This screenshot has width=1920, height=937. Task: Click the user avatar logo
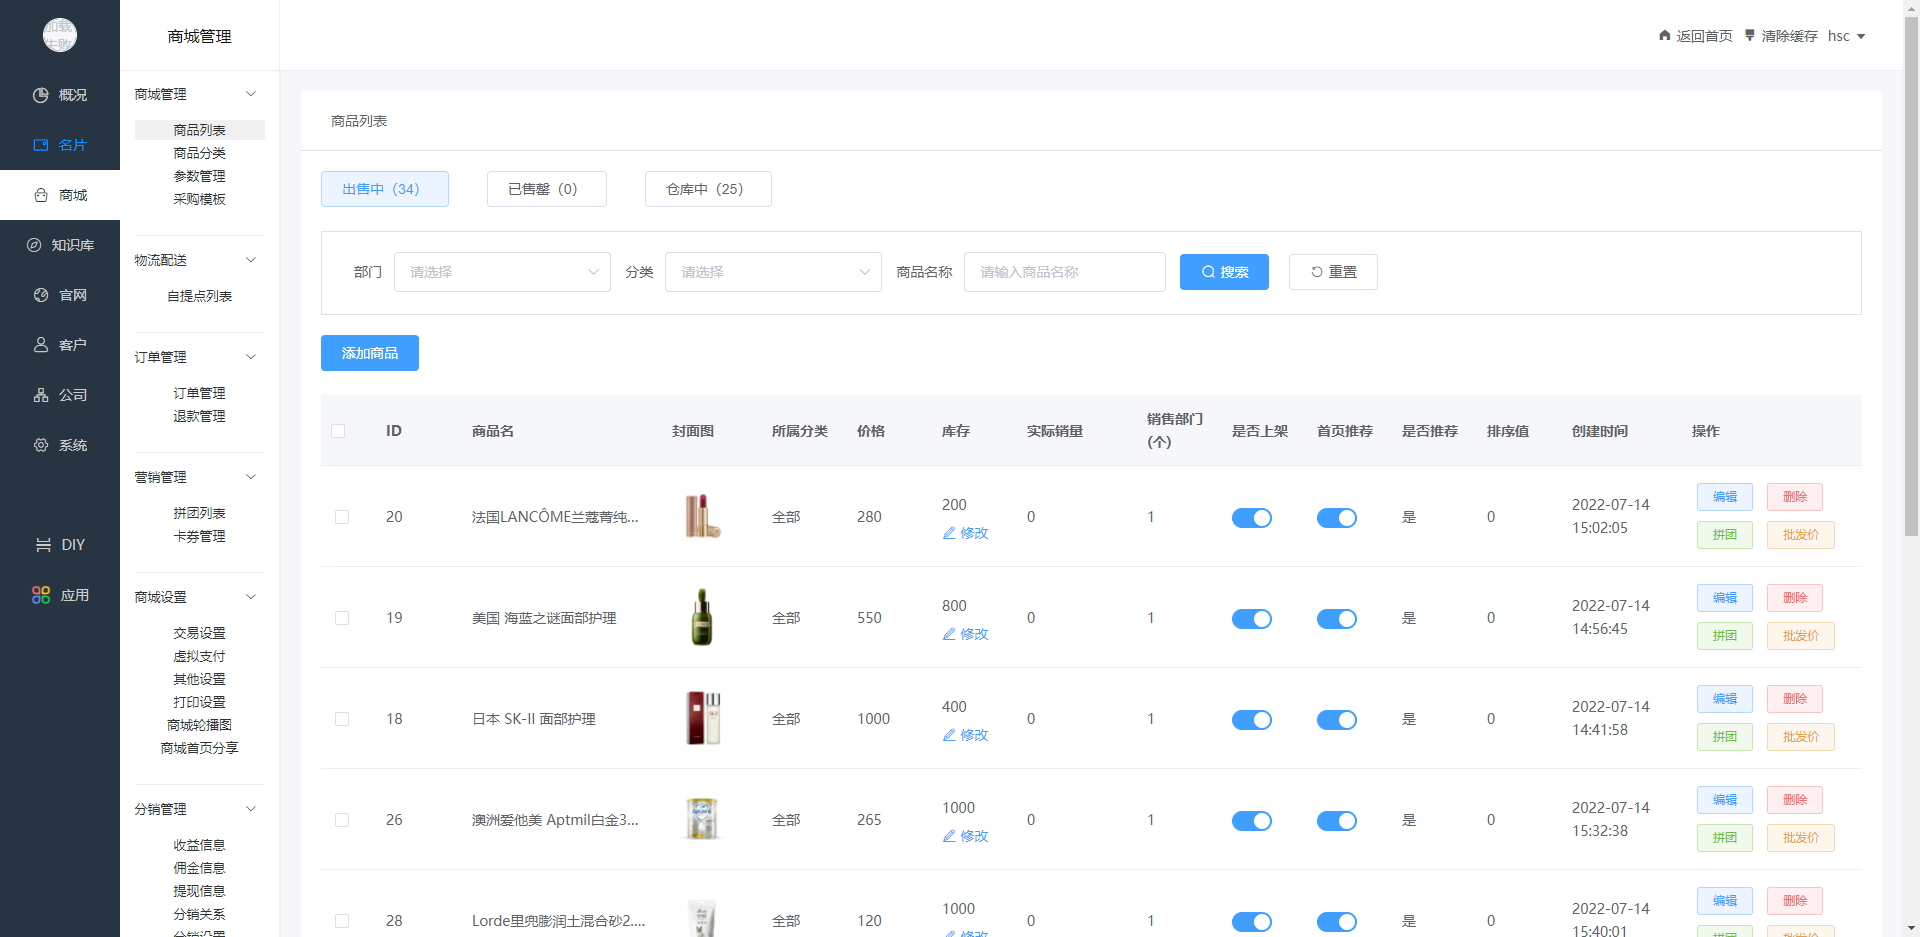pos(60,35)
